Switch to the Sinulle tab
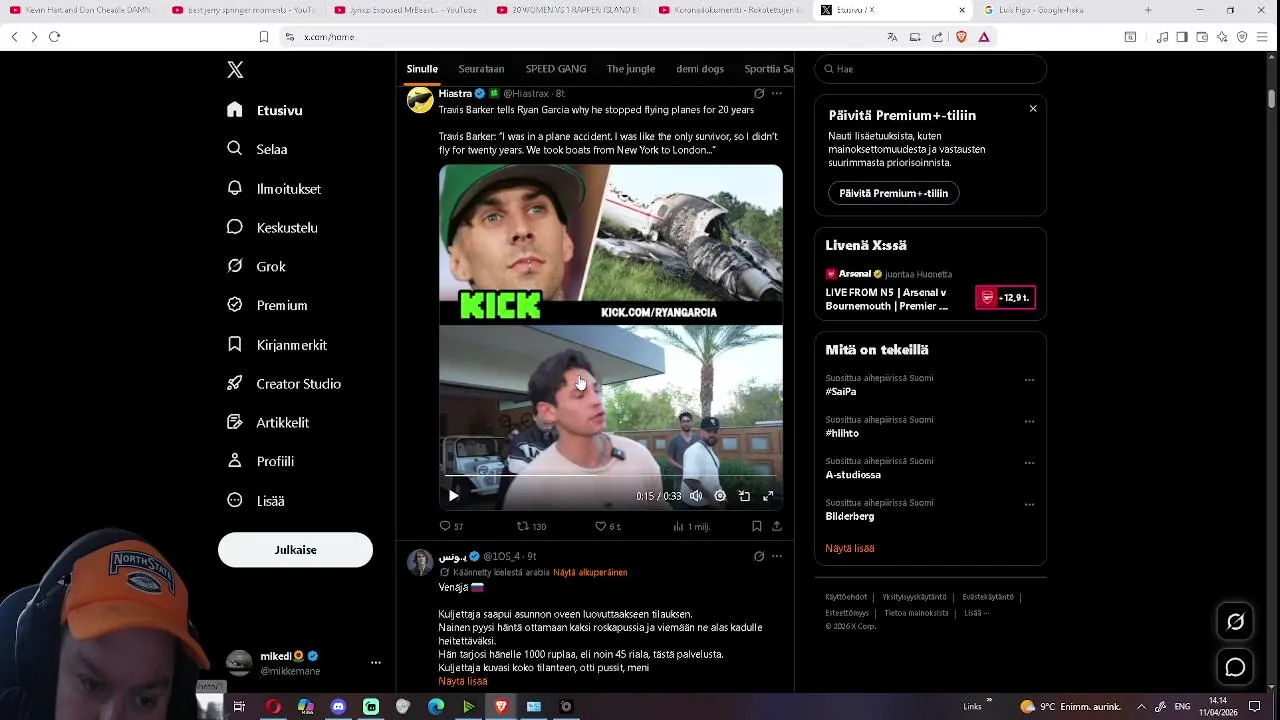 [422, 69]
